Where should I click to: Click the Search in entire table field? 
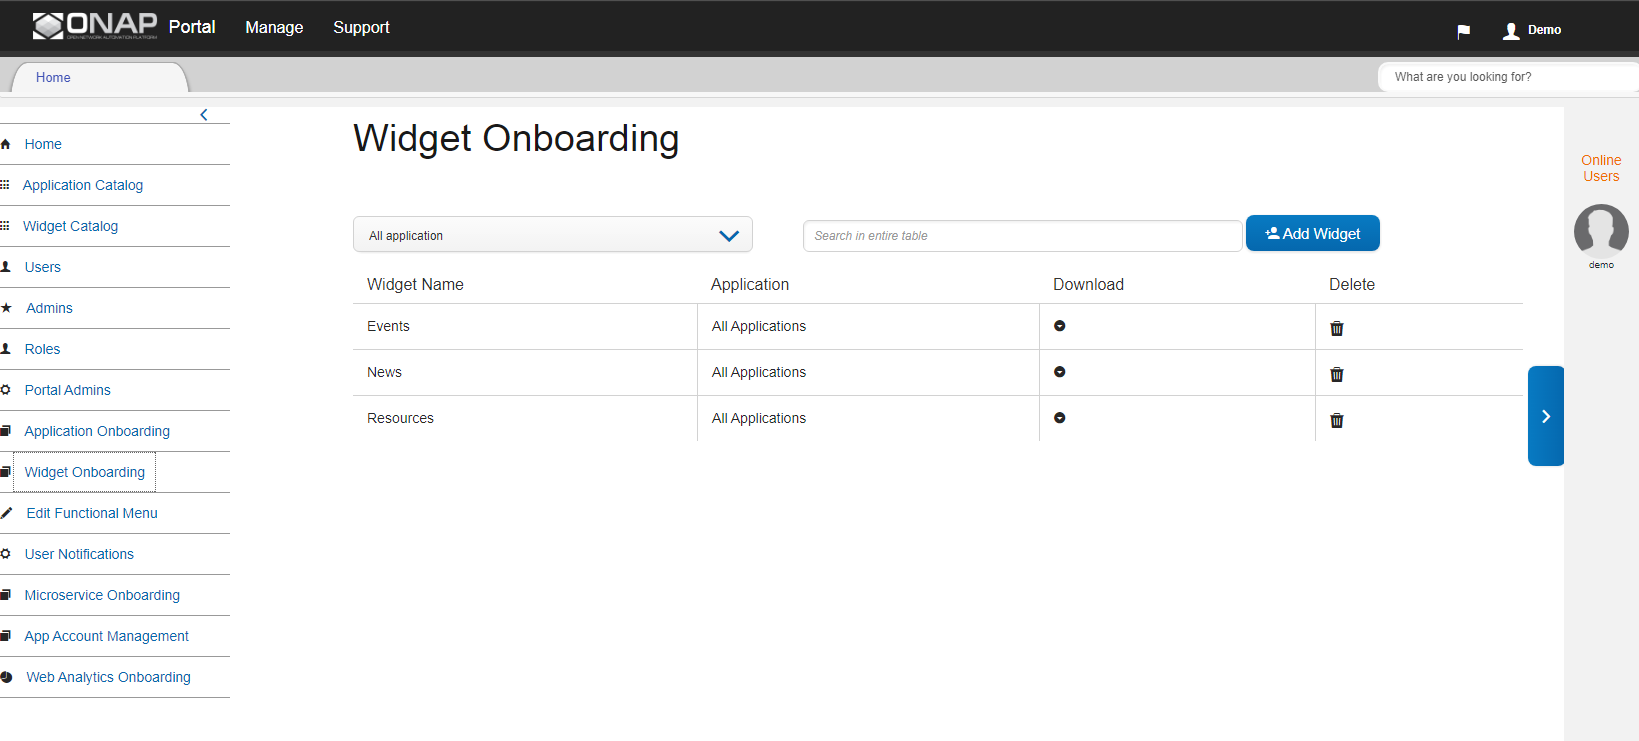point(1022,236)
